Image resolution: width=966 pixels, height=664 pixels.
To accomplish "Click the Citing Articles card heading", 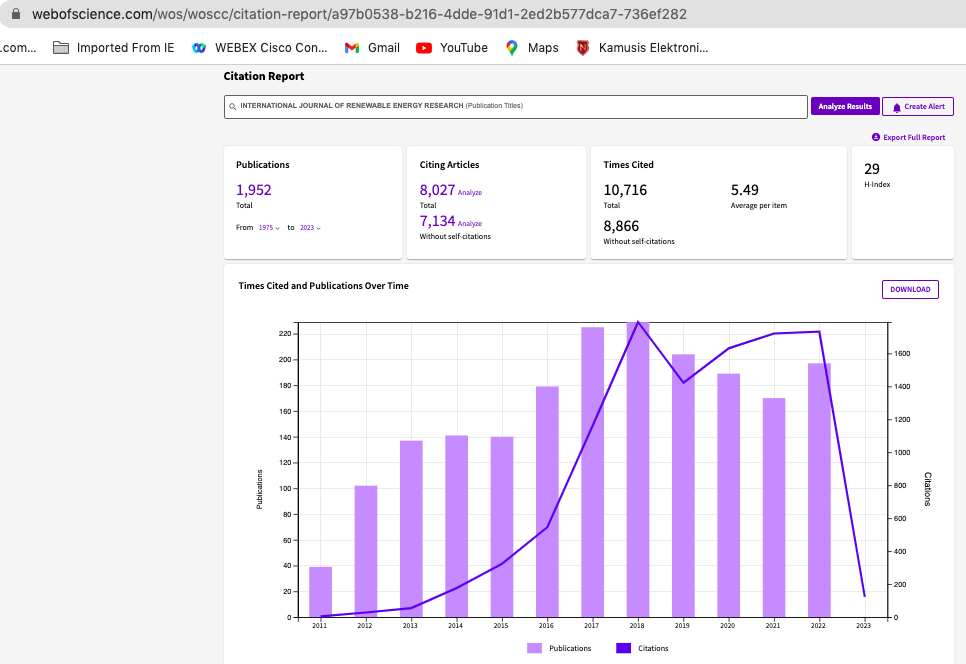I will coord(449,164).
